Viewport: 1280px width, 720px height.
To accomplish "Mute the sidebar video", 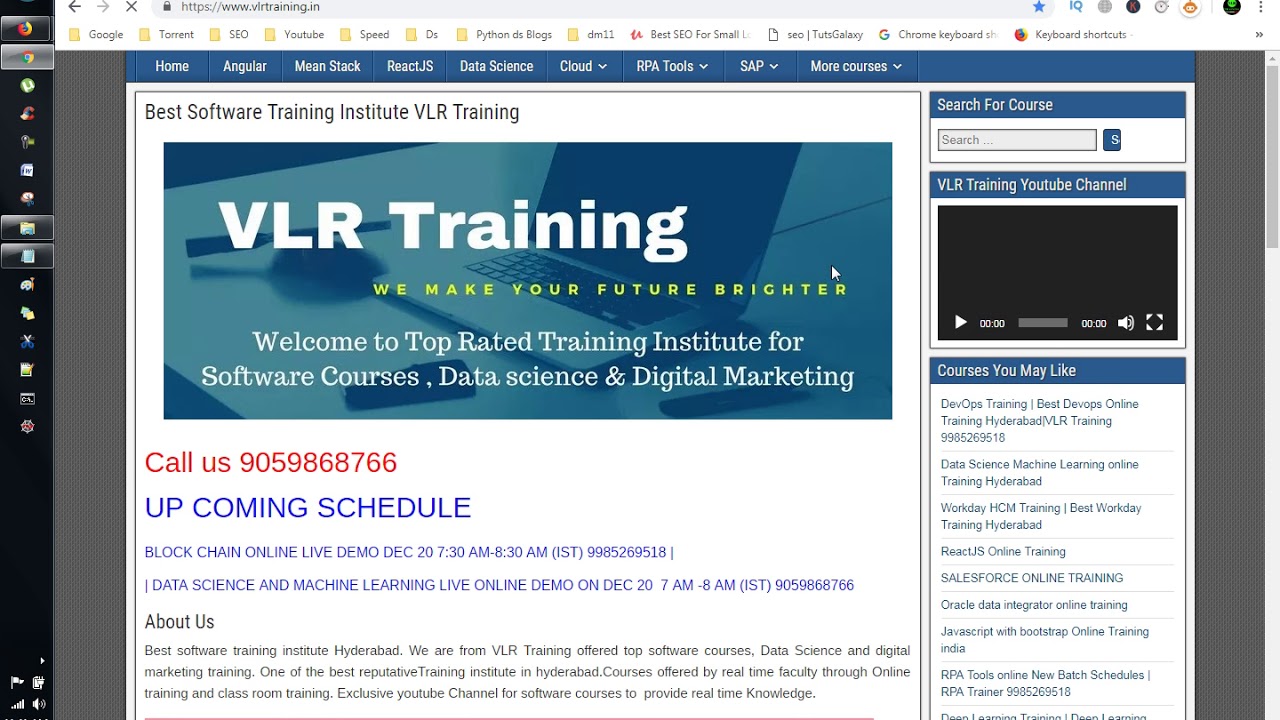I will pyautogui.click(x=1126, y=323).
